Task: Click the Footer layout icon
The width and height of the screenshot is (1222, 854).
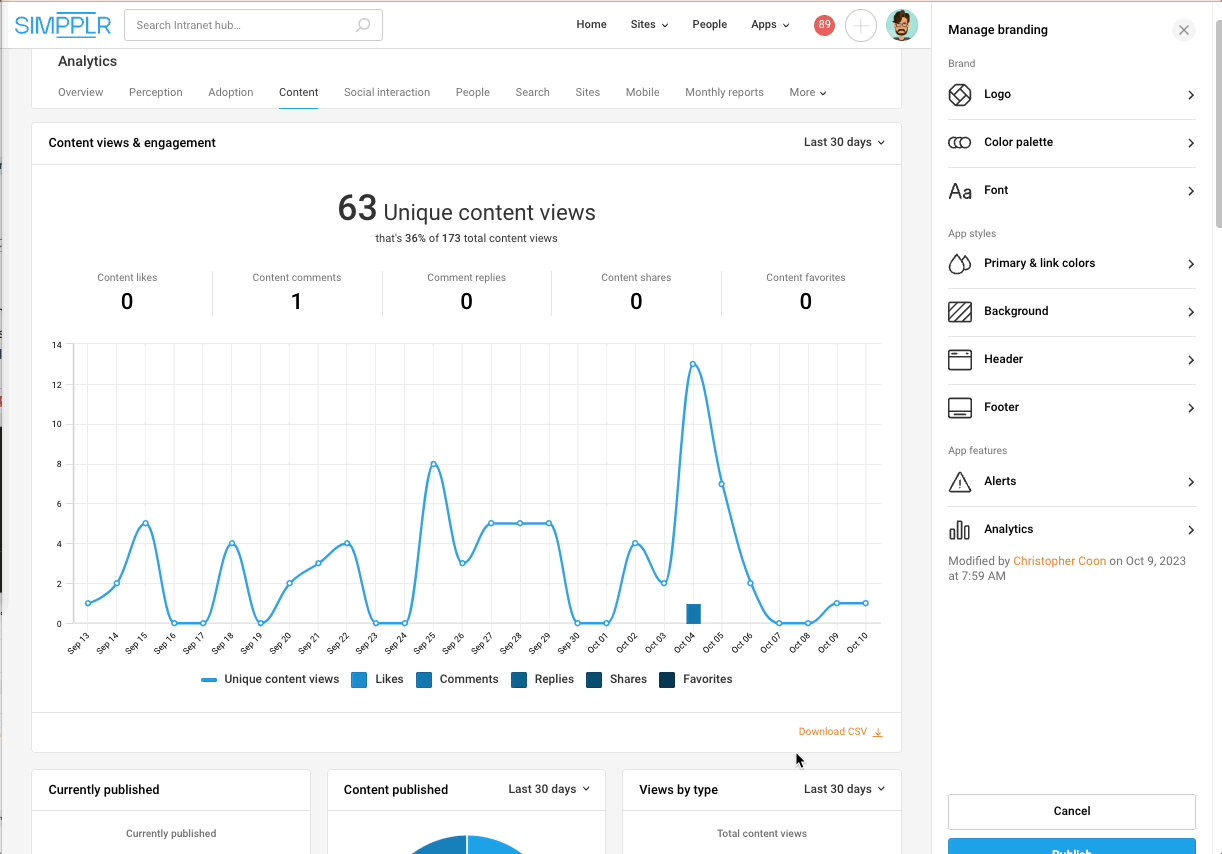Action: coord(960,408)
